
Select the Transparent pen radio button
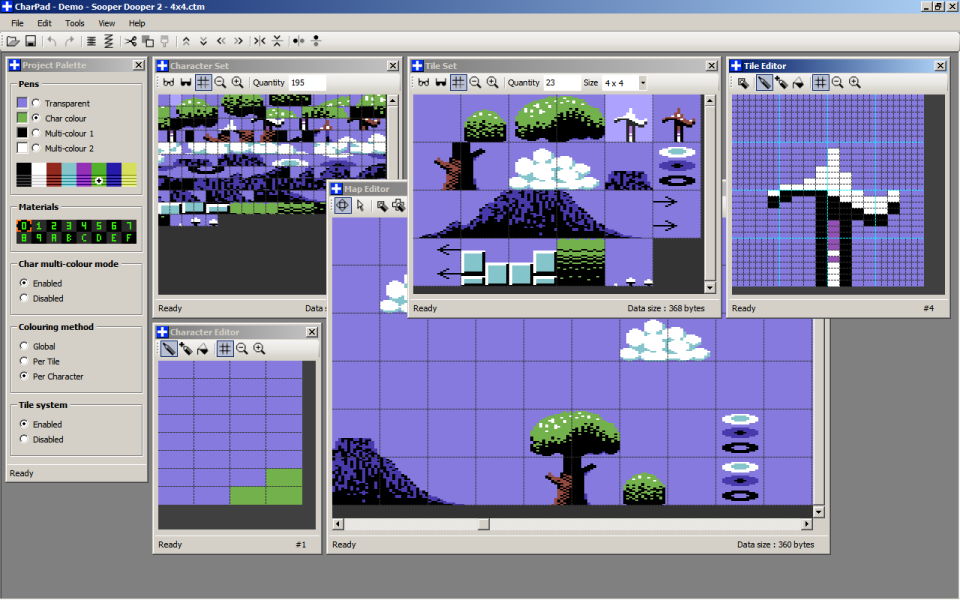[x=36, y=103]
